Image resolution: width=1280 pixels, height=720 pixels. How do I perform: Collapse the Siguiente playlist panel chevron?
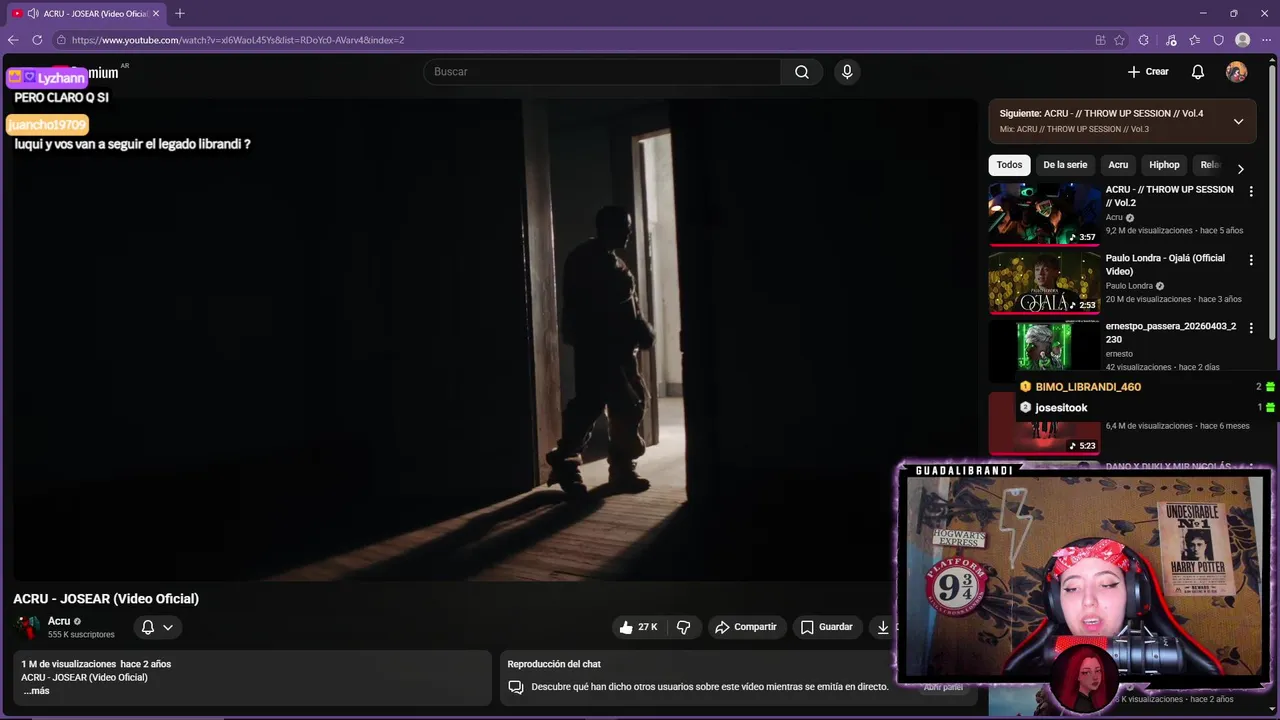click(x=1238, y=121)
